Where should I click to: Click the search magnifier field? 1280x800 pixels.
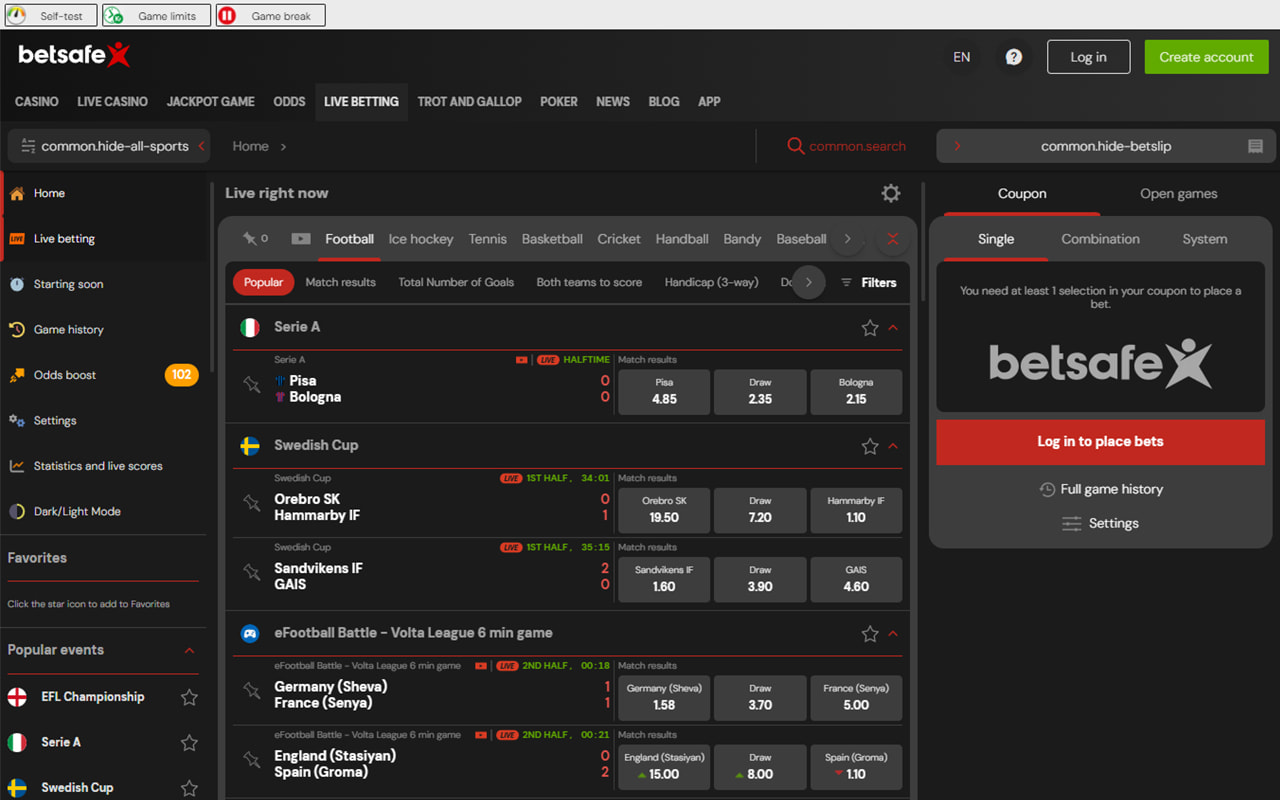coord(846,146)
